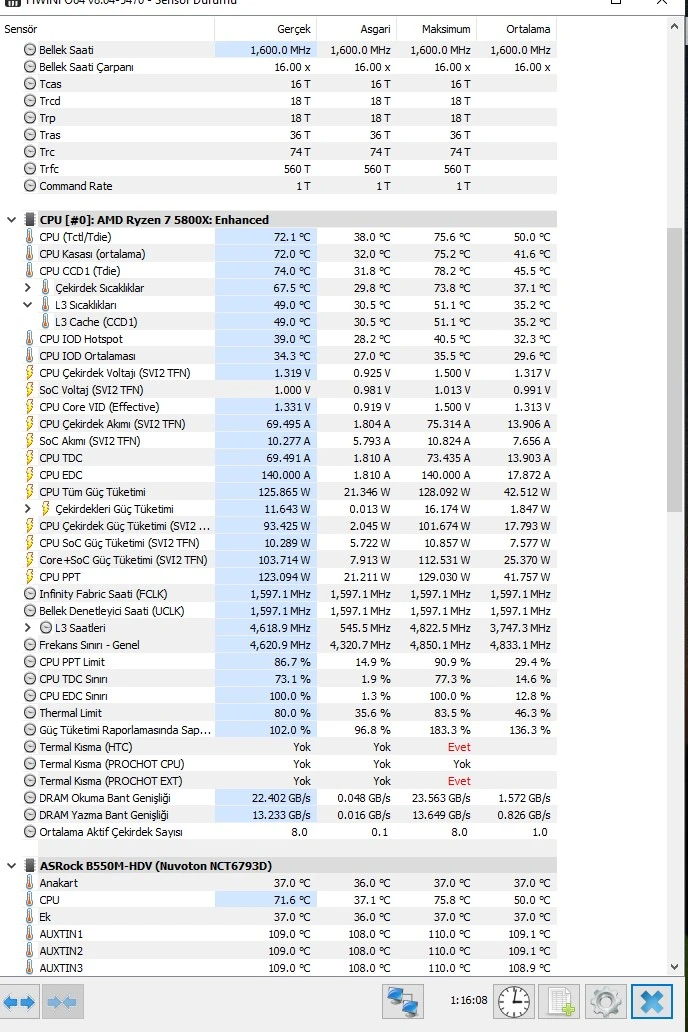
Task: Click the vertical scrollbar thumb
Action: pyautogui.click(x=674, y=370)
